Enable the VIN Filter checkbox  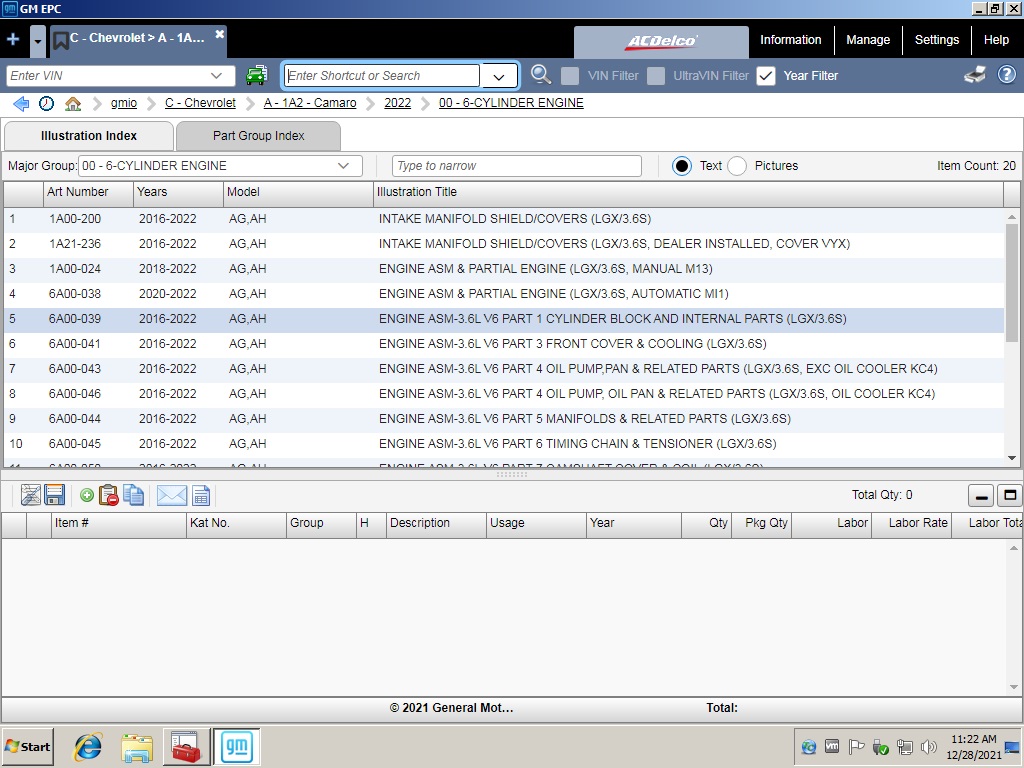(x=570, y=75)
